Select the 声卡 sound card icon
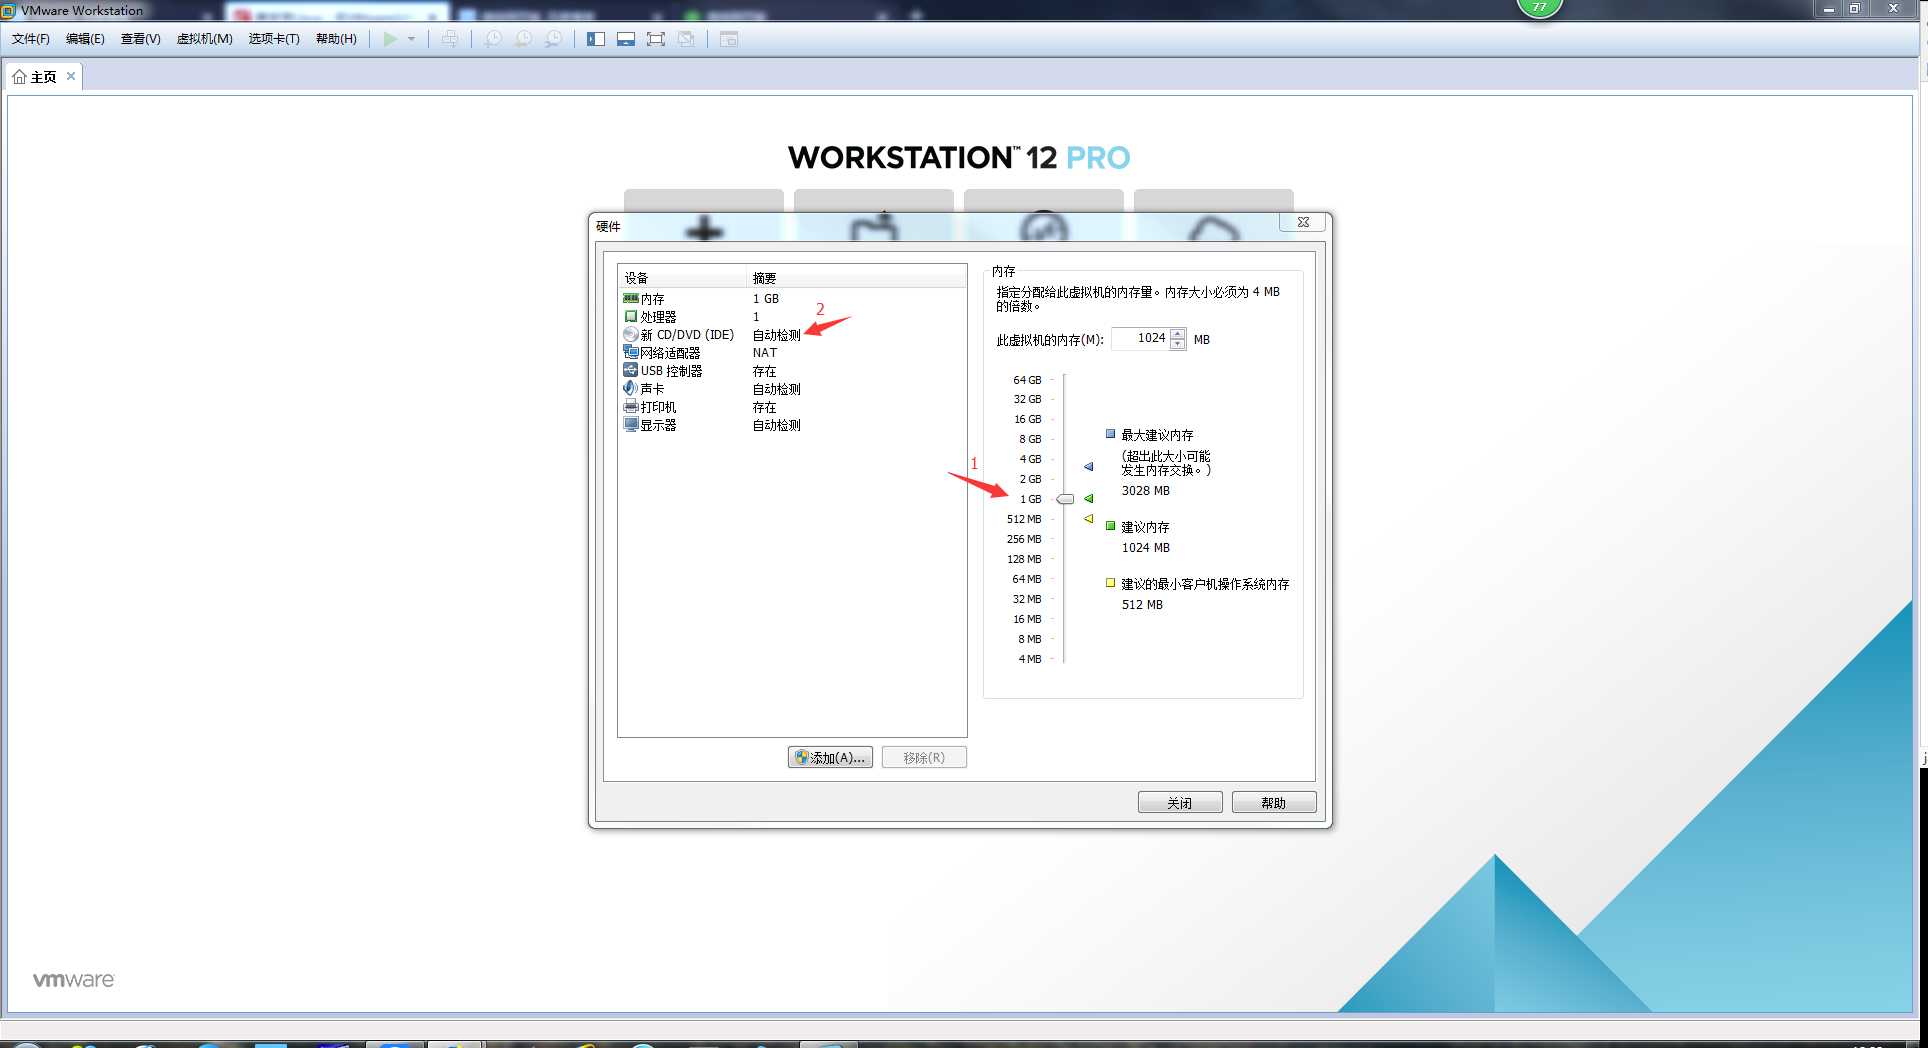Image resolution: width=1928 pixels, height=1048 pixels. 630,388
